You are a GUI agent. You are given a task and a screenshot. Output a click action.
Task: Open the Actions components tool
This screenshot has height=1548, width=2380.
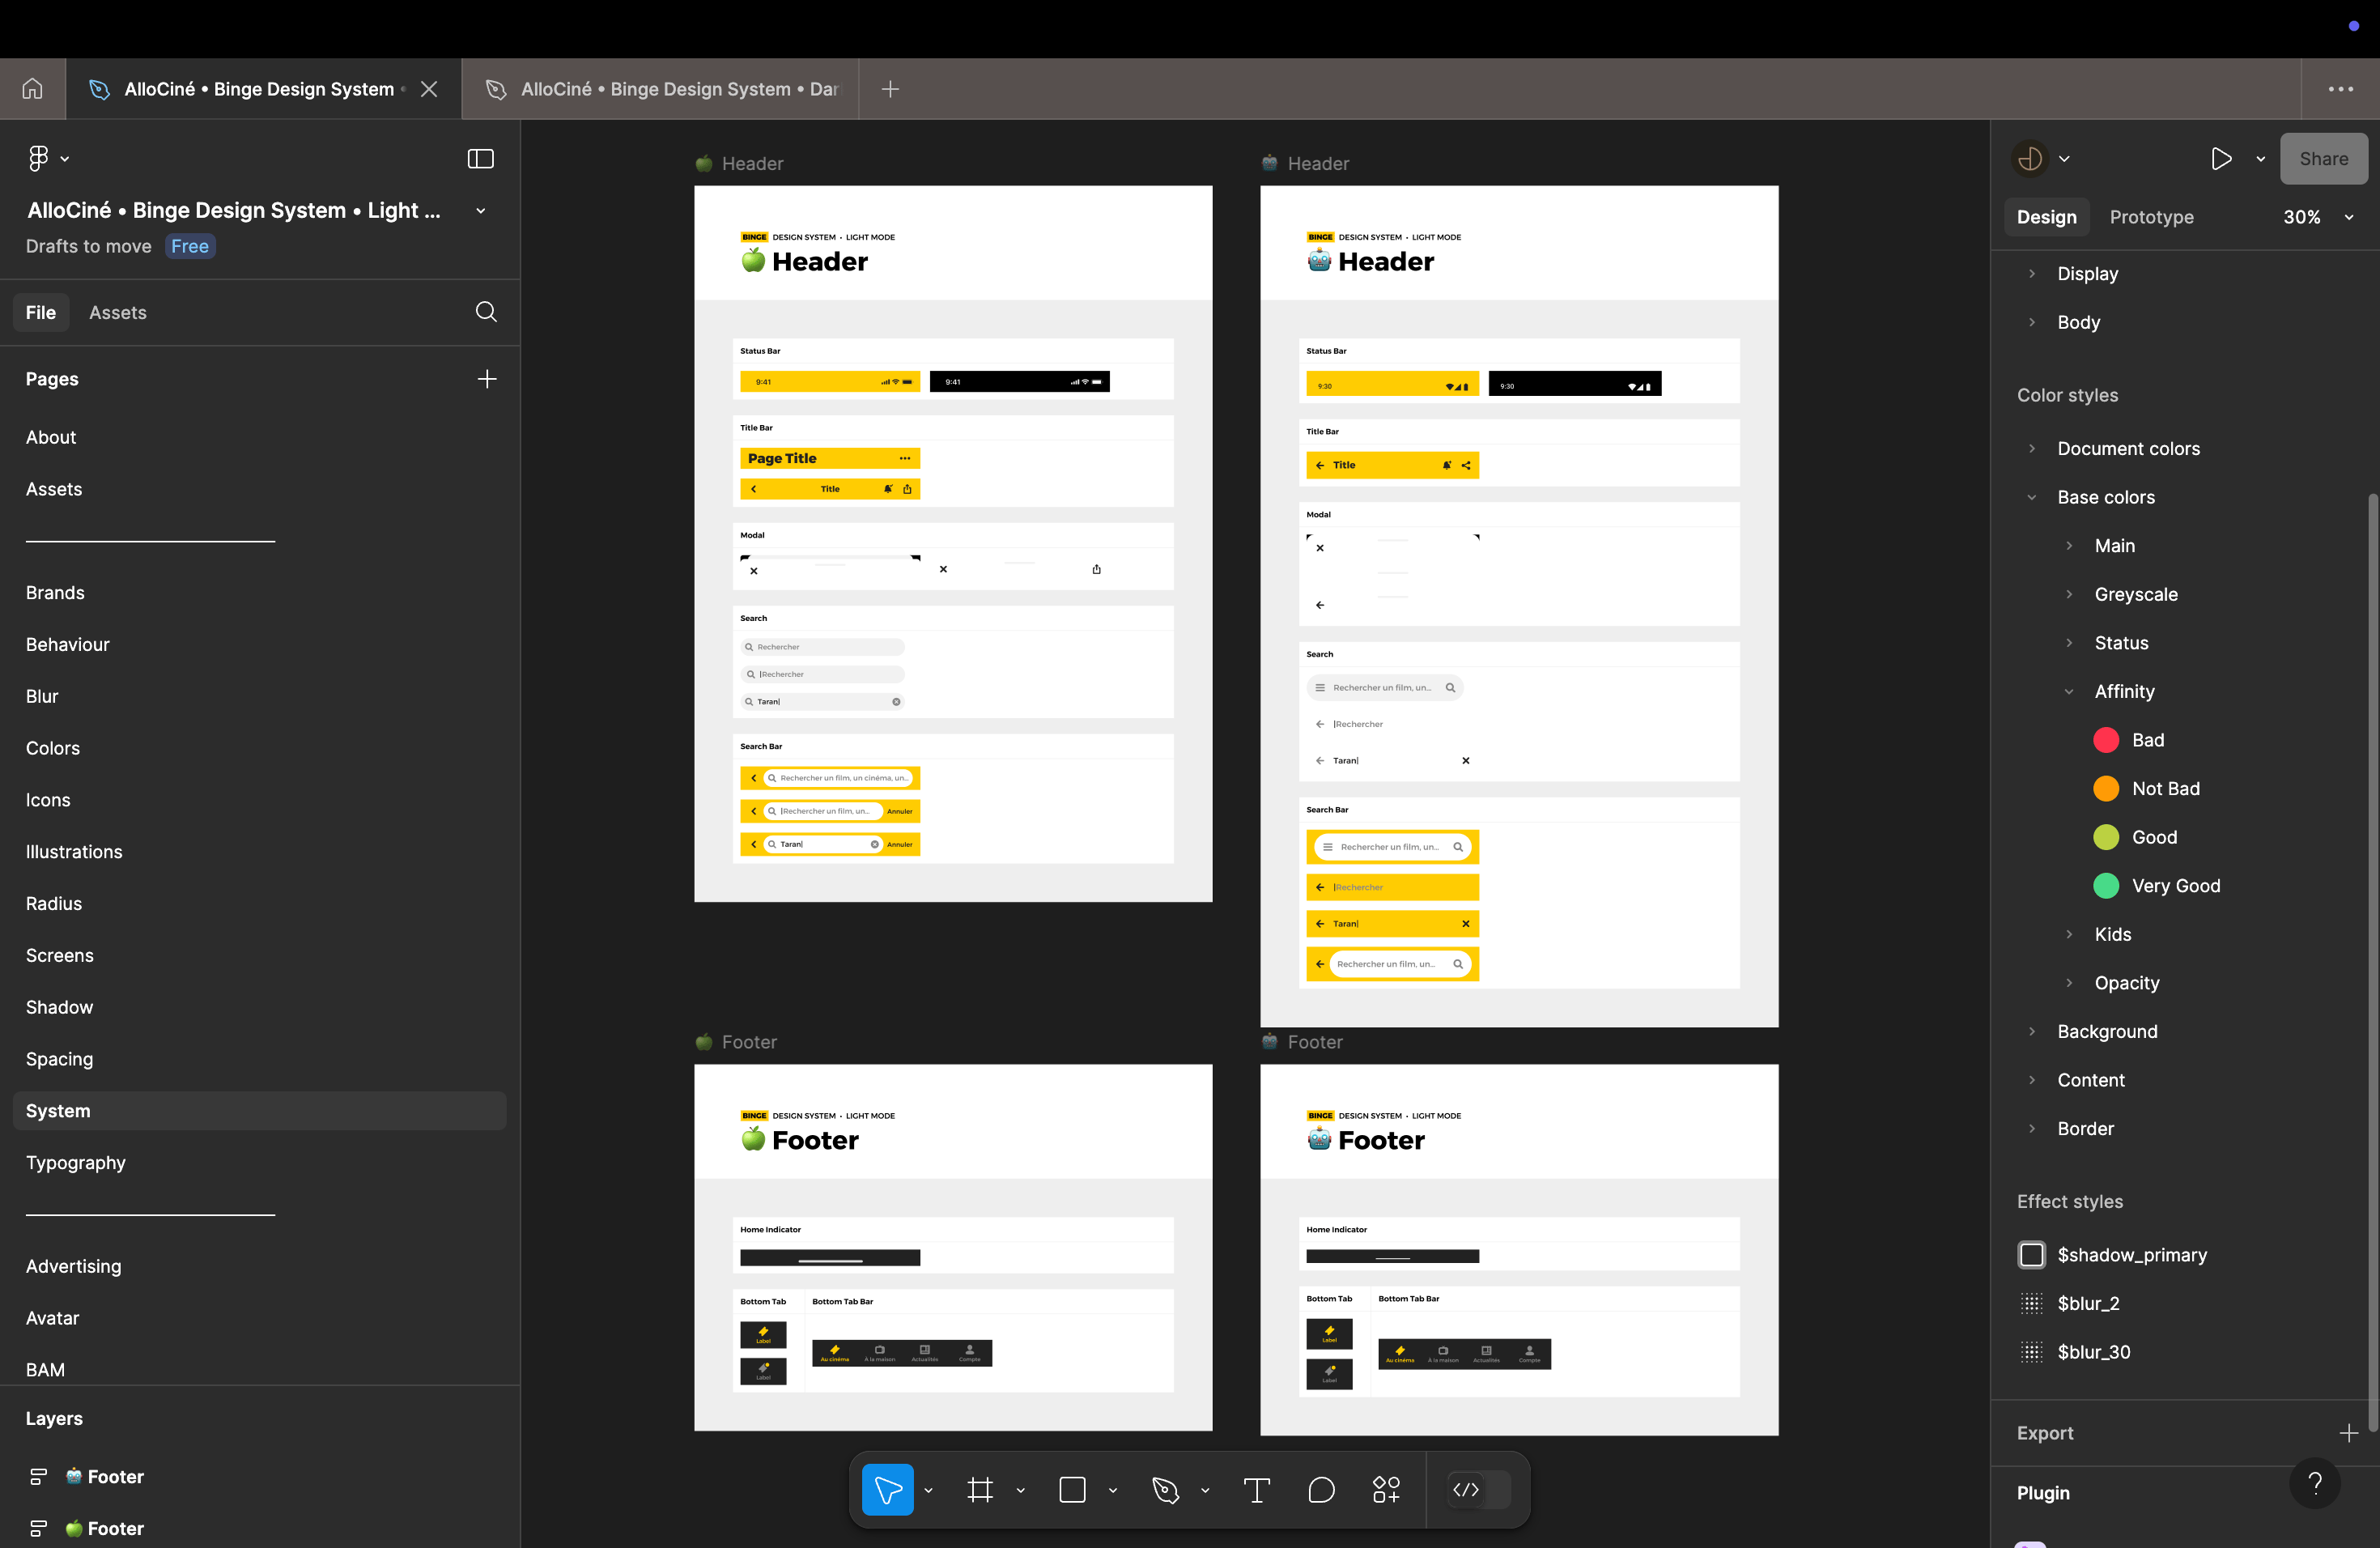click(1386, 1490)
